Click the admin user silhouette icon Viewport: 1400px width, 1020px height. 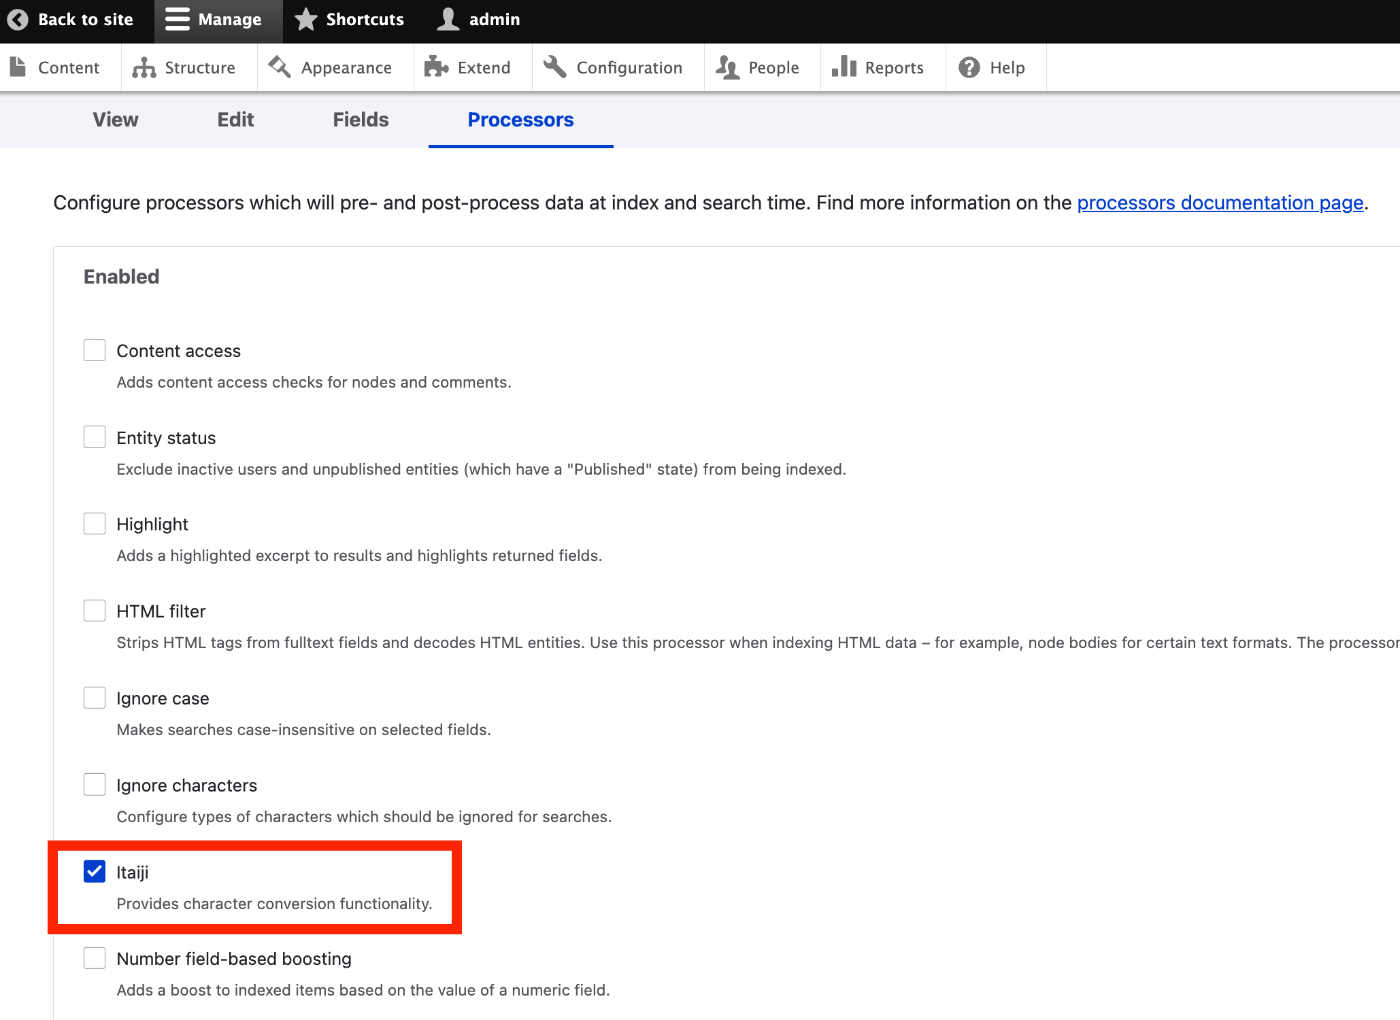pos(449,19)
